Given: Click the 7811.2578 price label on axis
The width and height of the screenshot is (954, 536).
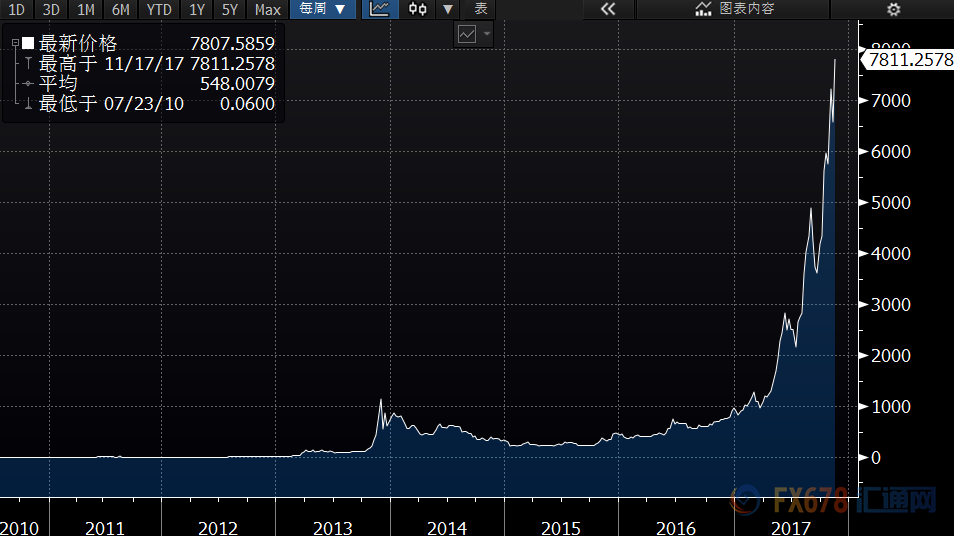Looking at the screenshot, I should (909, 60).
